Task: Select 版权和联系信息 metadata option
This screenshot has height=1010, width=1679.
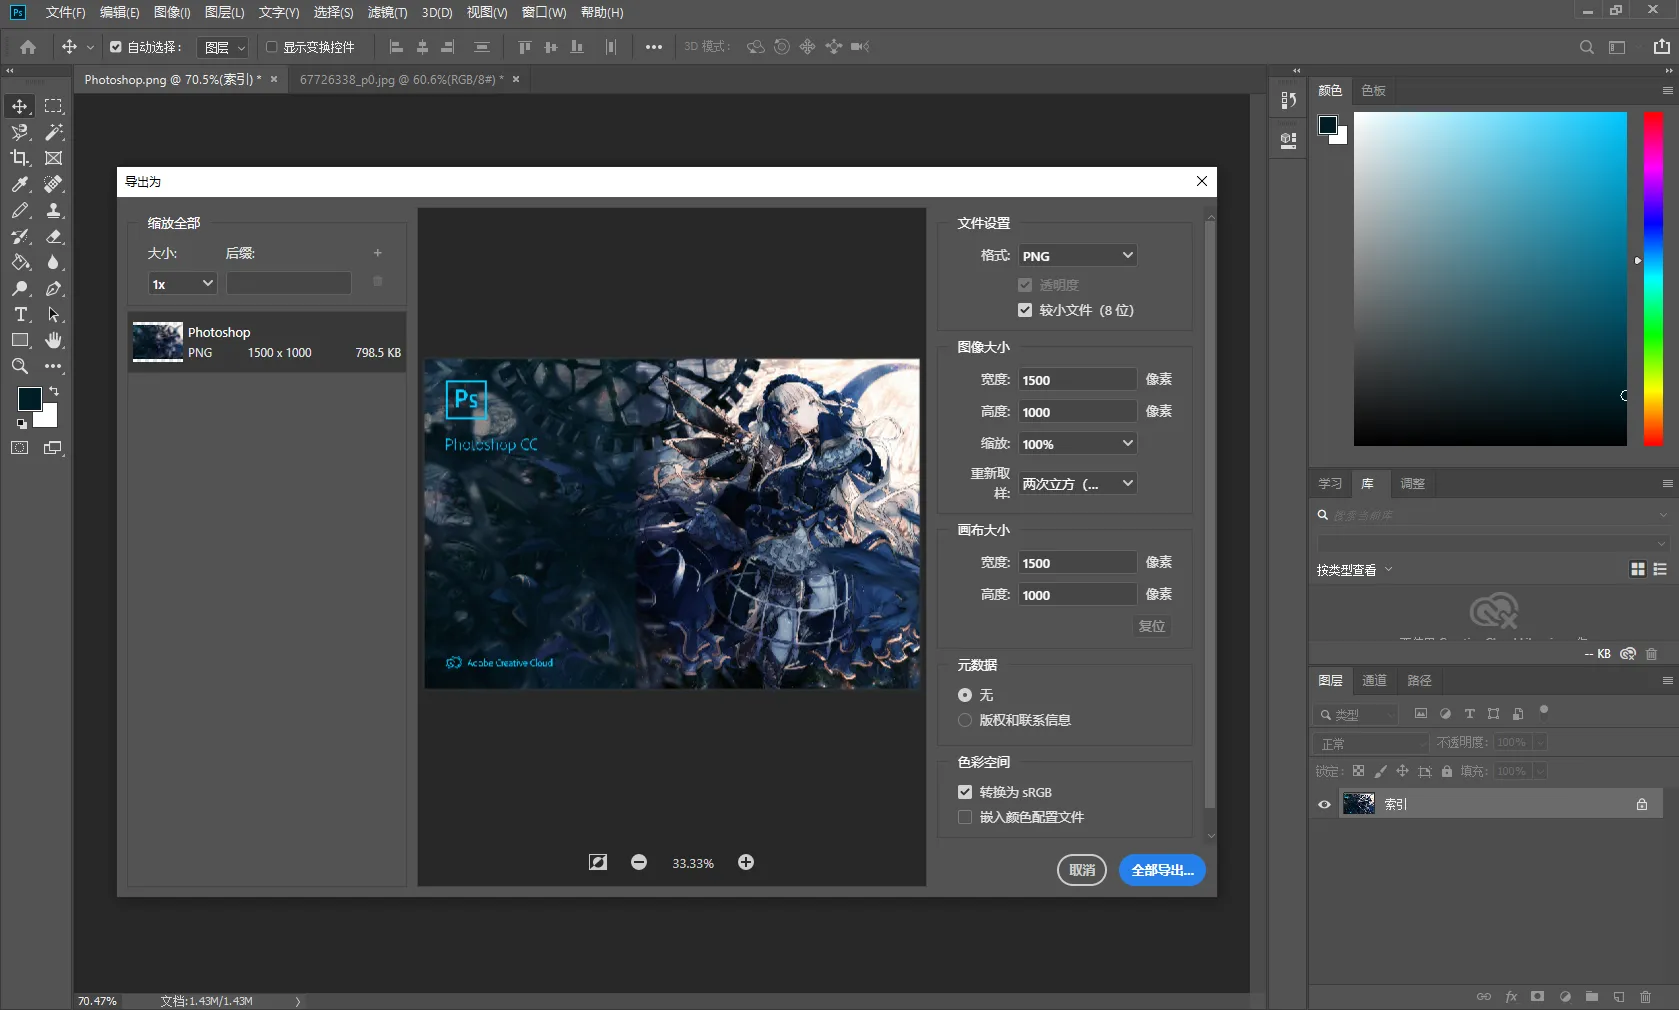Action: click(965, 720)
